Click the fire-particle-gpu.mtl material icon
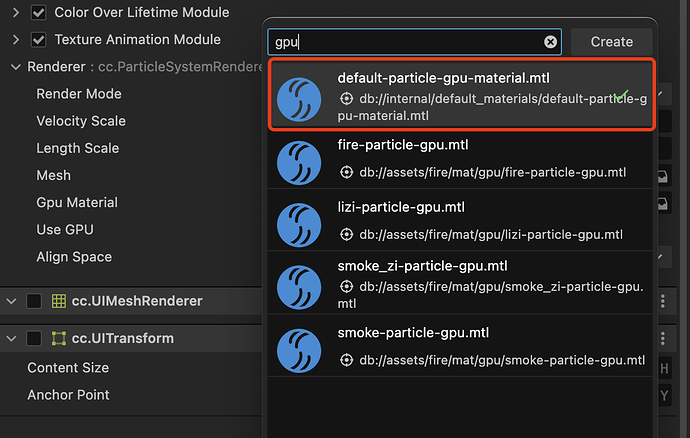This screenshot has height=438, width=690. [x=304, y=161]
